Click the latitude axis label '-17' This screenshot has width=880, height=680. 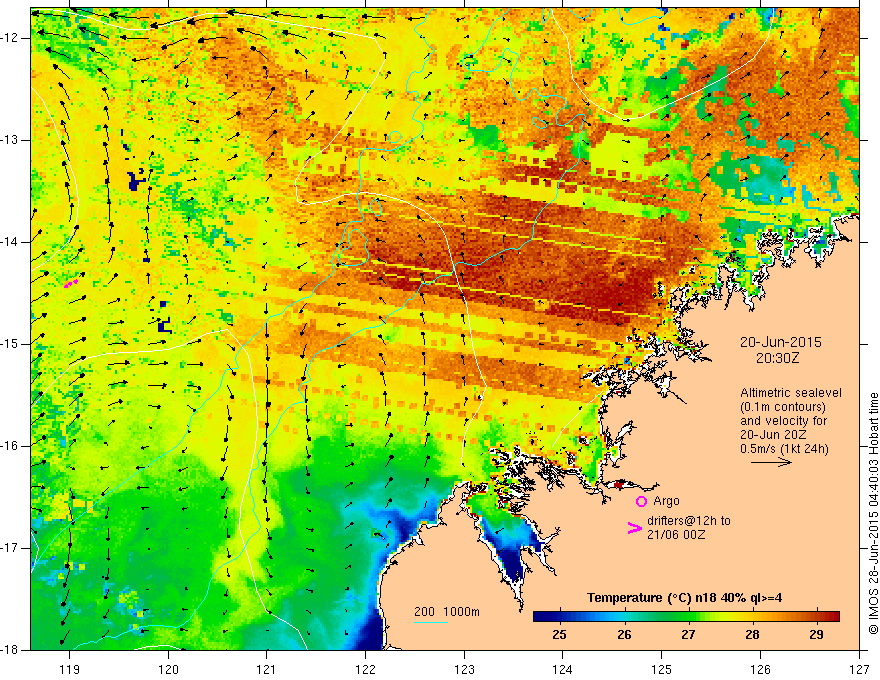pos(10,548)
